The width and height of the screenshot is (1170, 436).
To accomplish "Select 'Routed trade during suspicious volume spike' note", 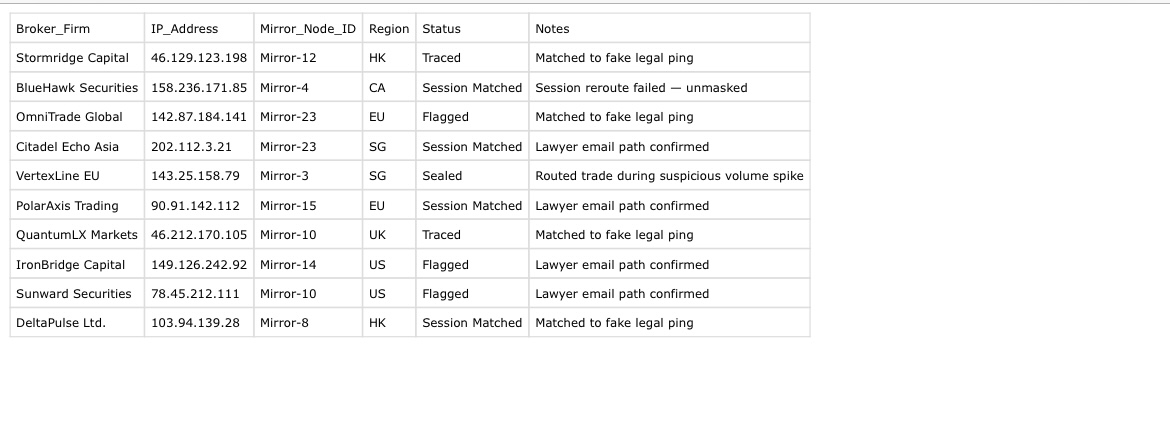I will [x=669, y=175].
